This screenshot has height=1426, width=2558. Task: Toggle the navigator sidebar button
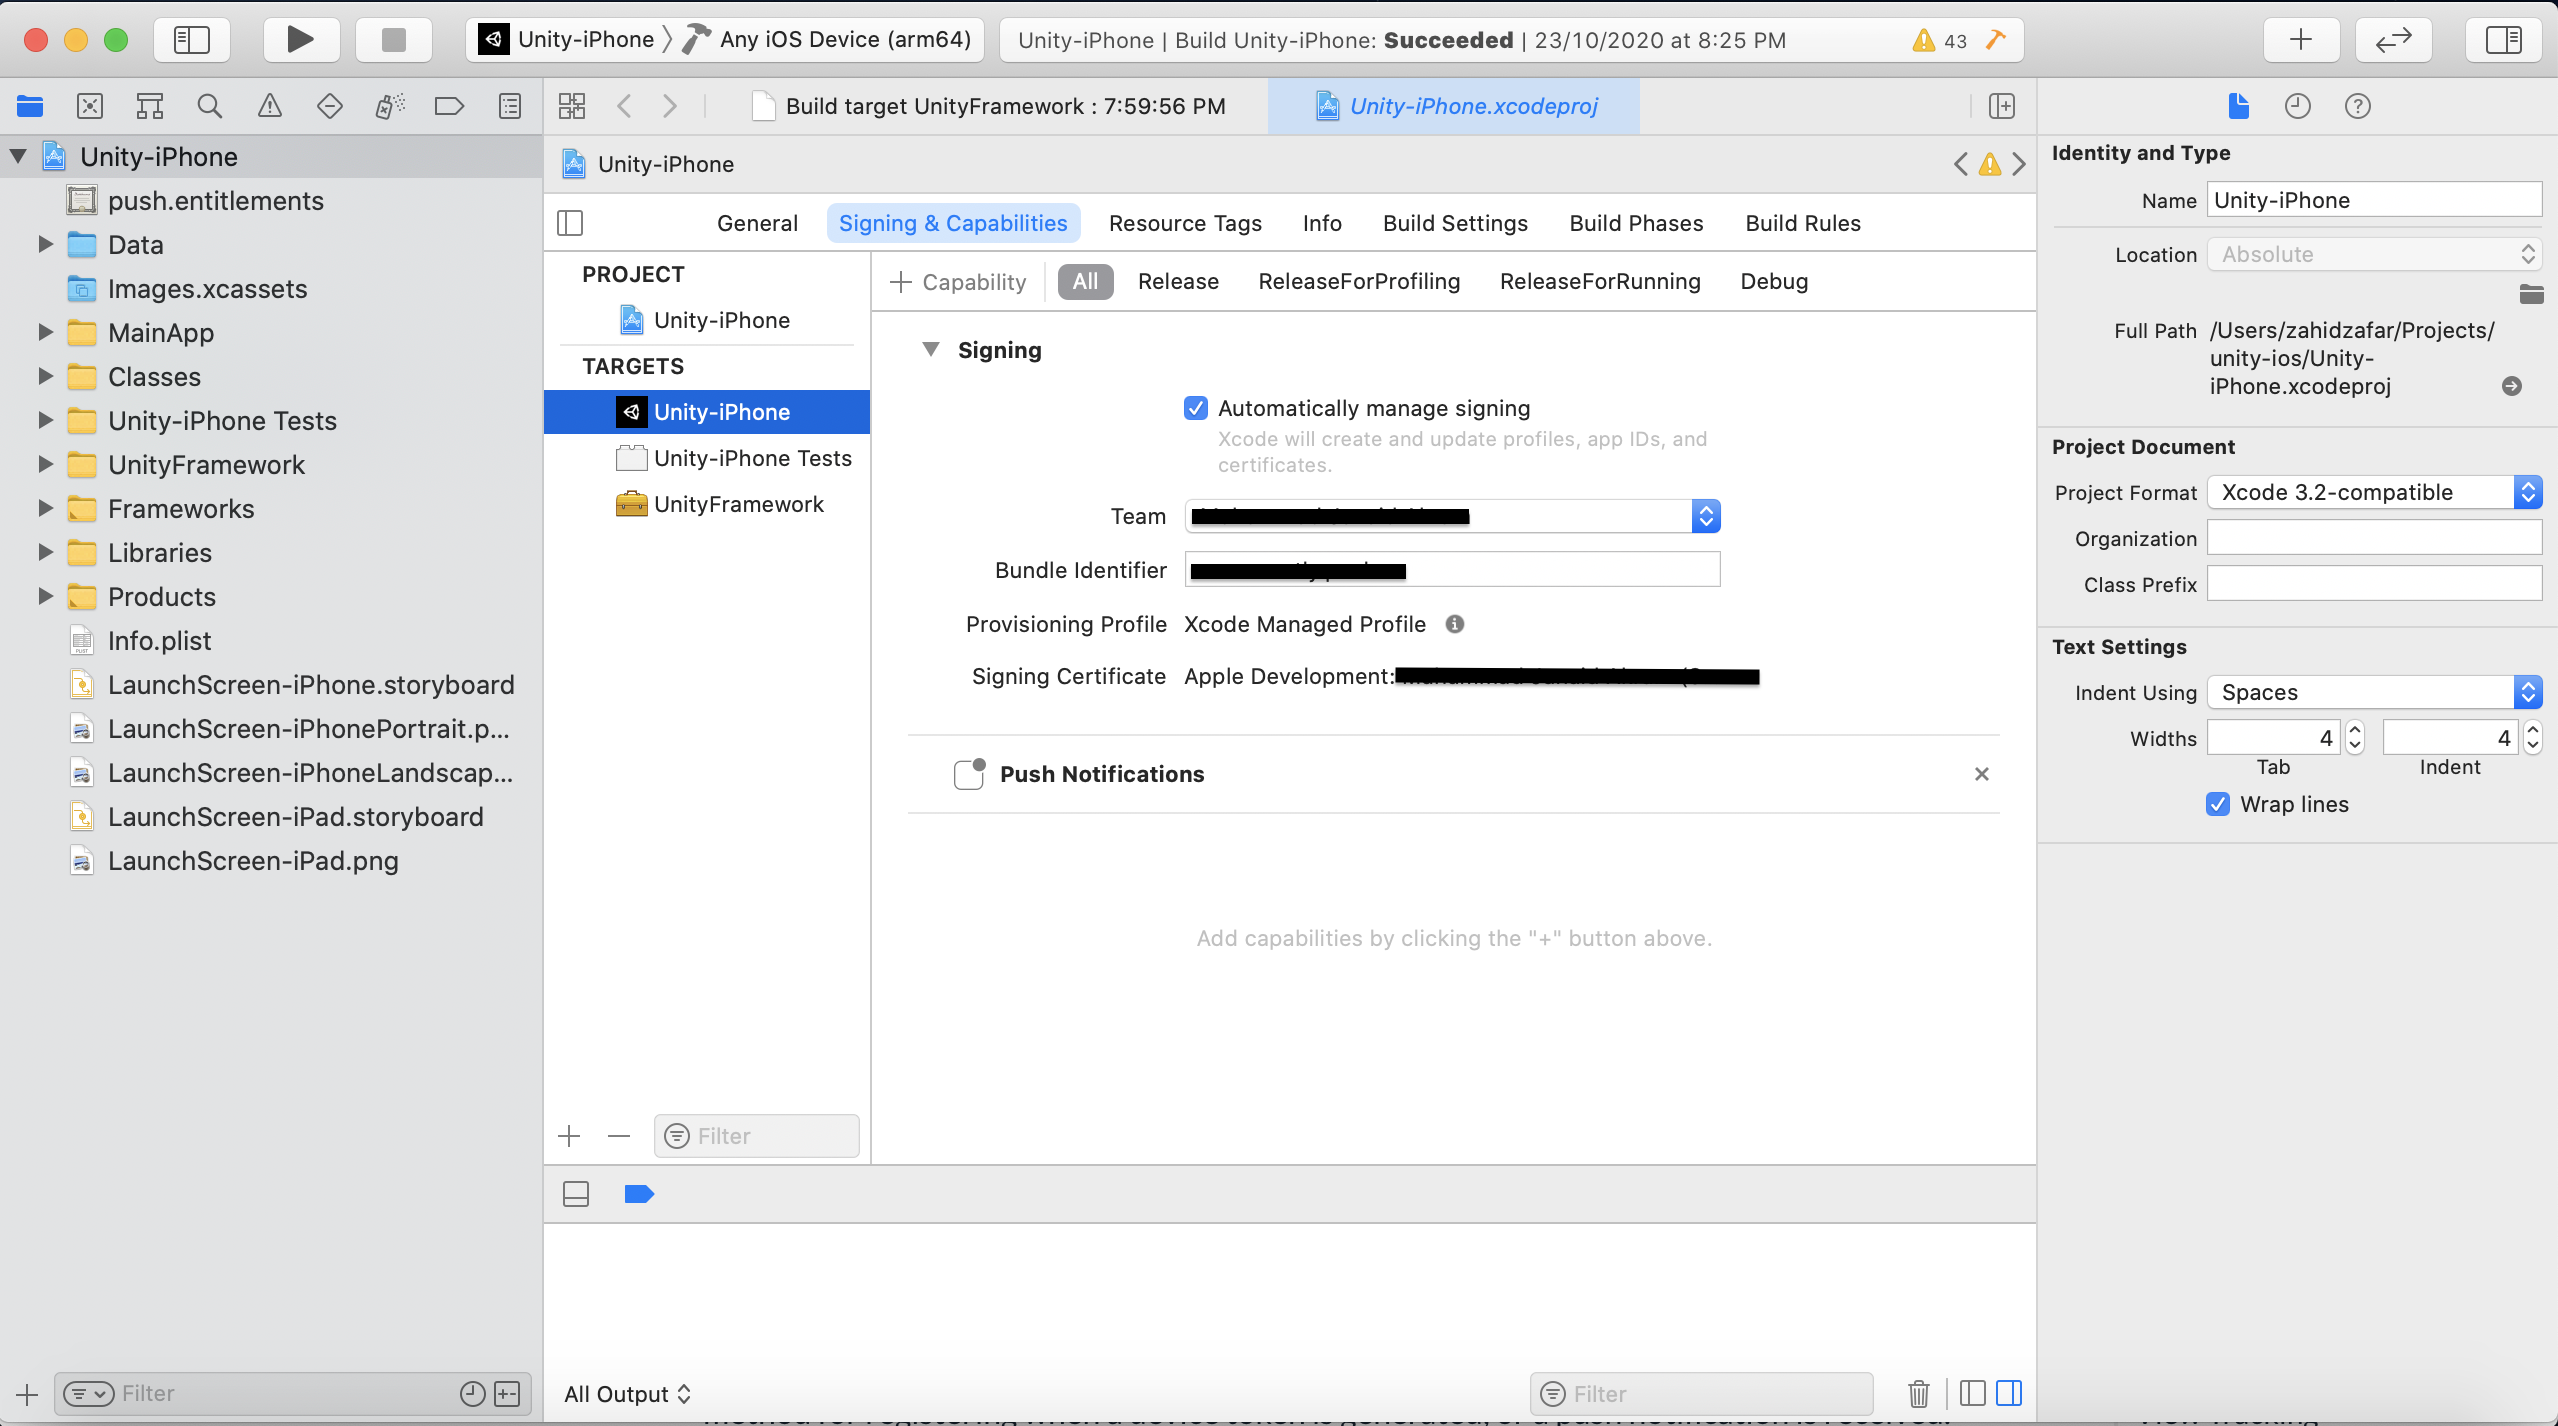click(191, 40)
